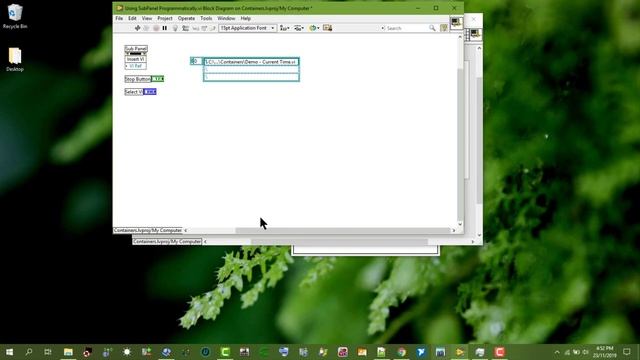Click the third empty path array element

pyautogui.click(x=251, y=77)
